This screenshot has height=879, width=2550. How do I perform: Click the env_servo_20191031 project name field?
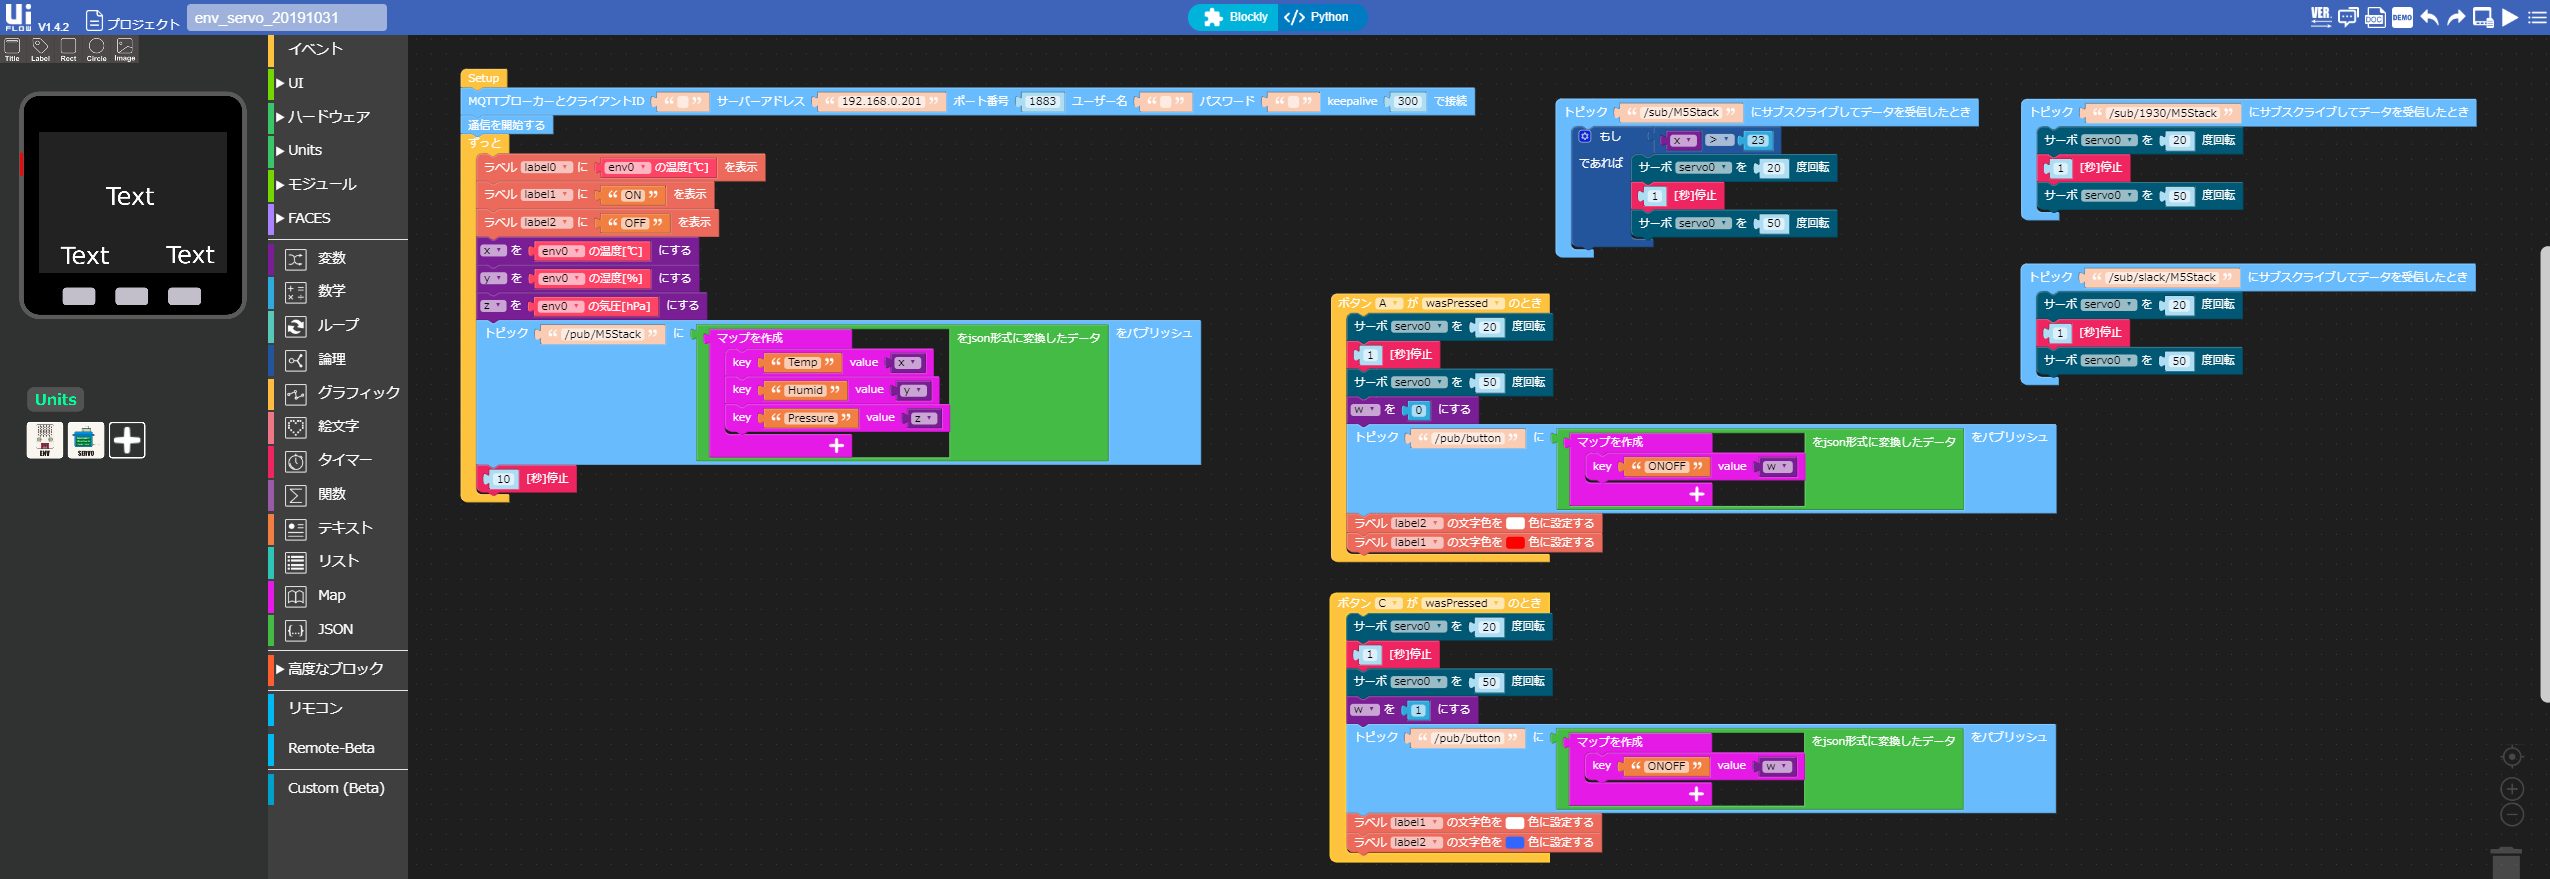286,18
